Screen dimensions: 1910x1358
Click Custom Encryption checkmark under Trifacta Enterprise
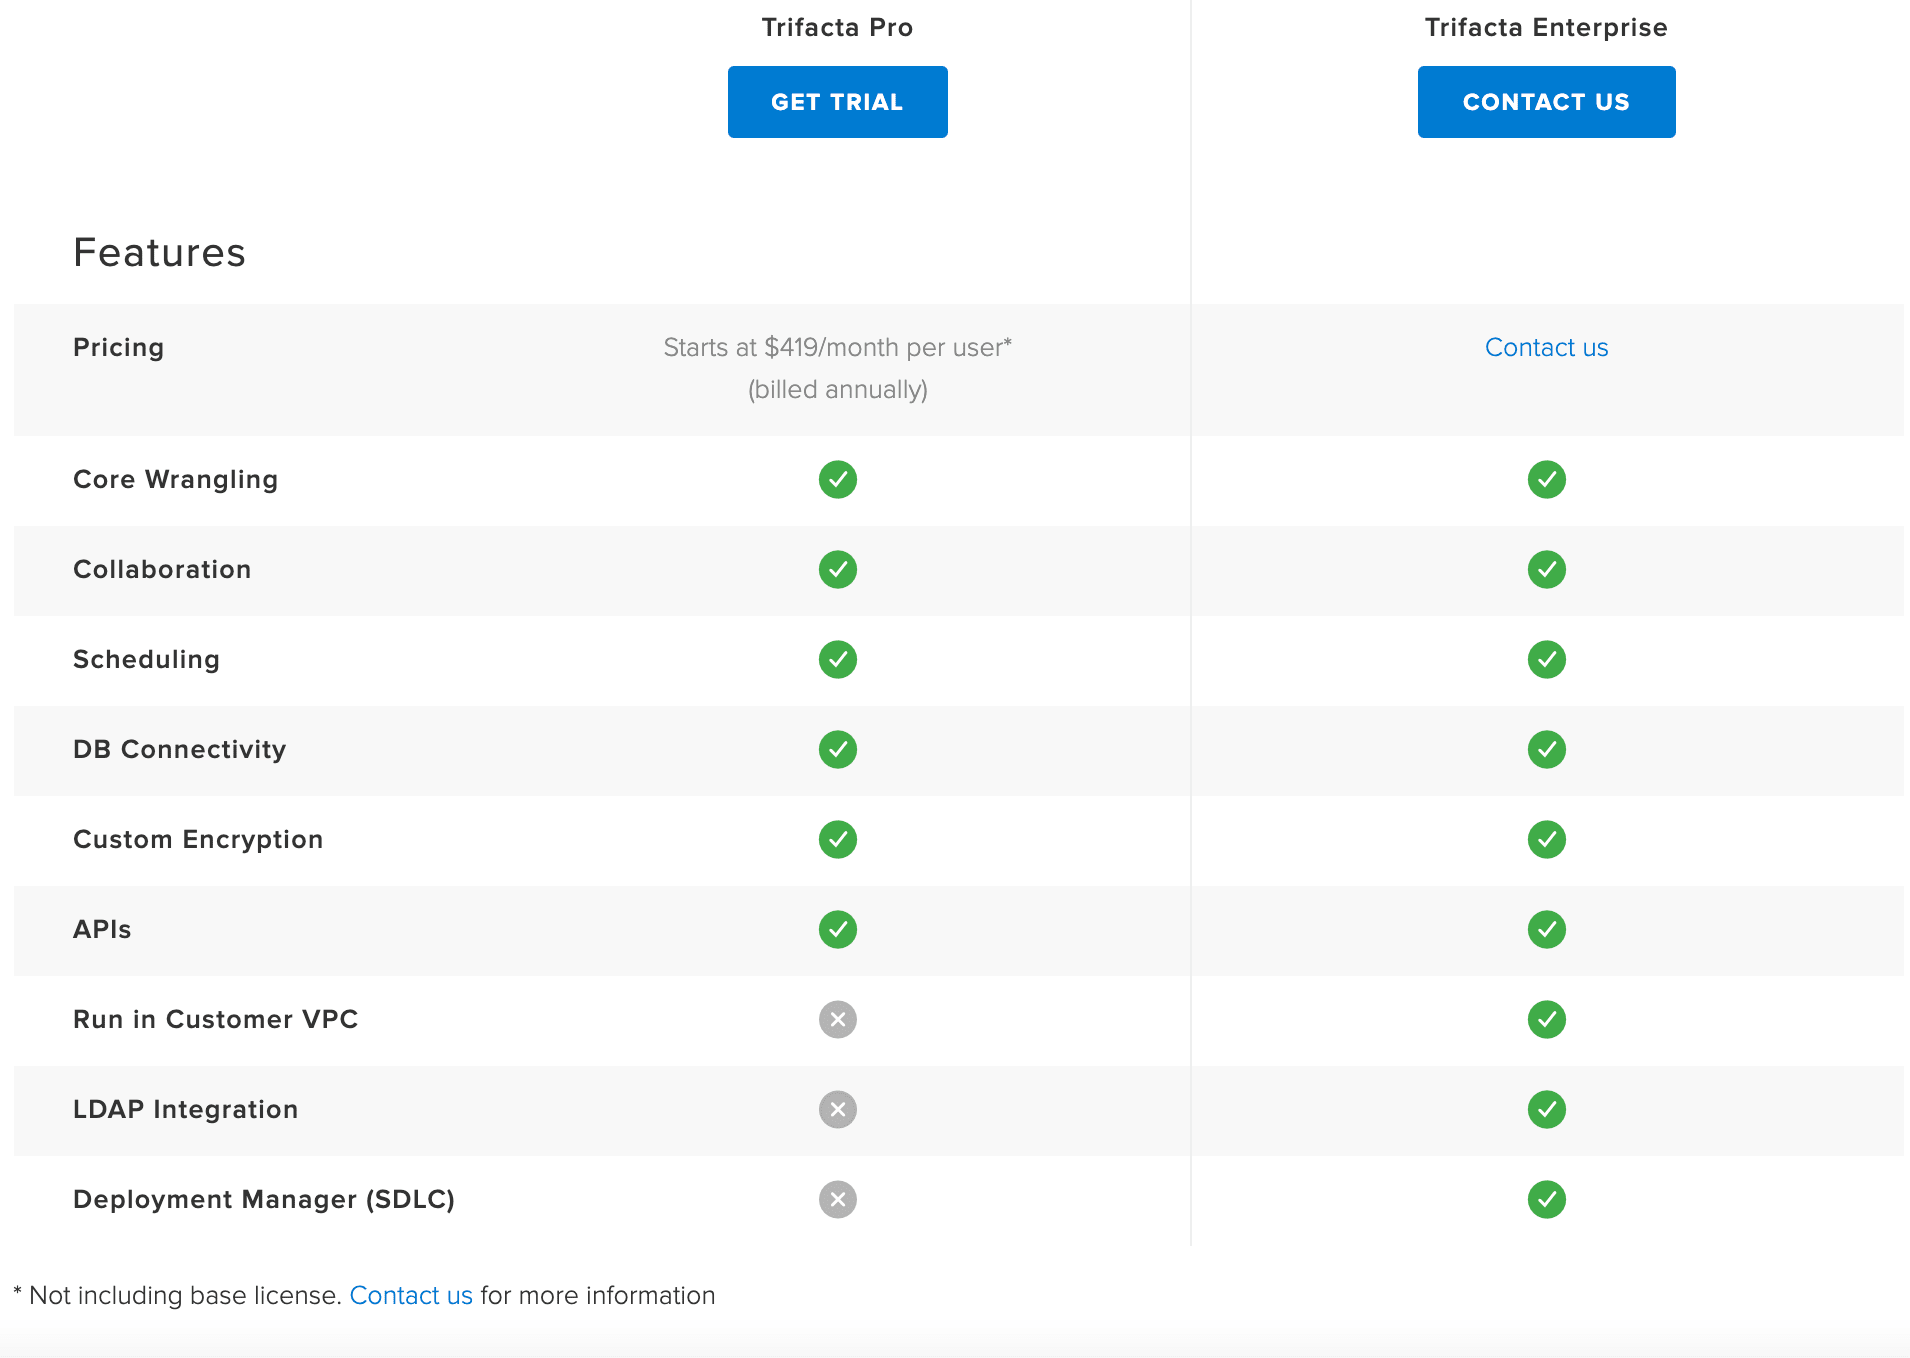click(1546, 840)
